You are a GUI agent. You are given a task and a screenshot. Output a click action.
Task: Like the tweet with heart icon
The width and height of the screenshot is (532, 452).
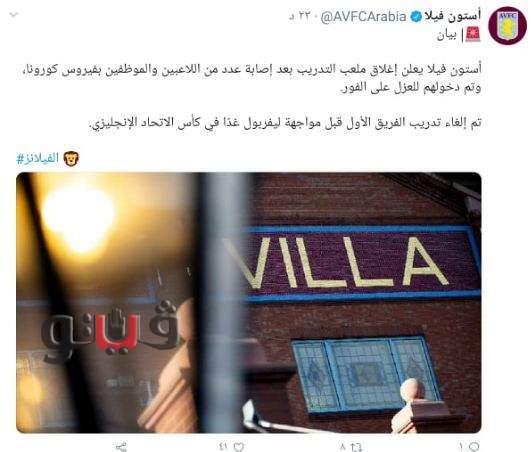(239, 446)
